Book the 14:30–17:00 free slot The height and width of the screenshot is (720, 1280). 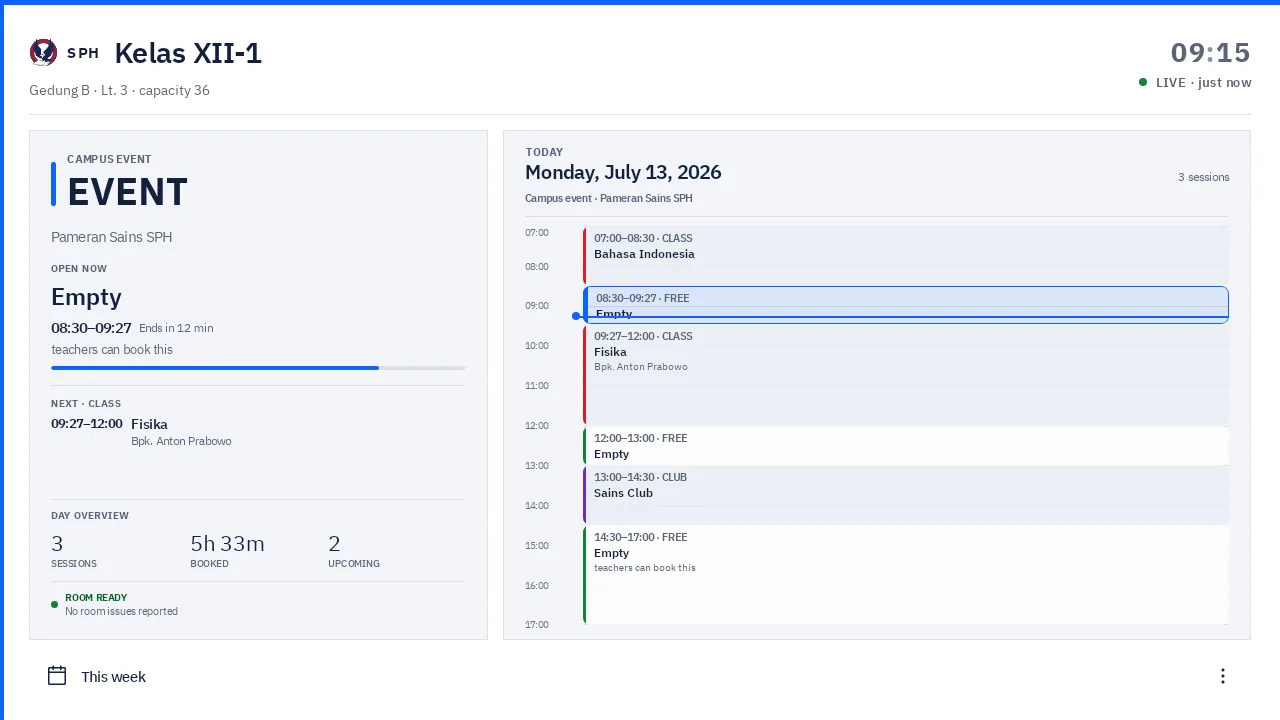tap(906, 575)
